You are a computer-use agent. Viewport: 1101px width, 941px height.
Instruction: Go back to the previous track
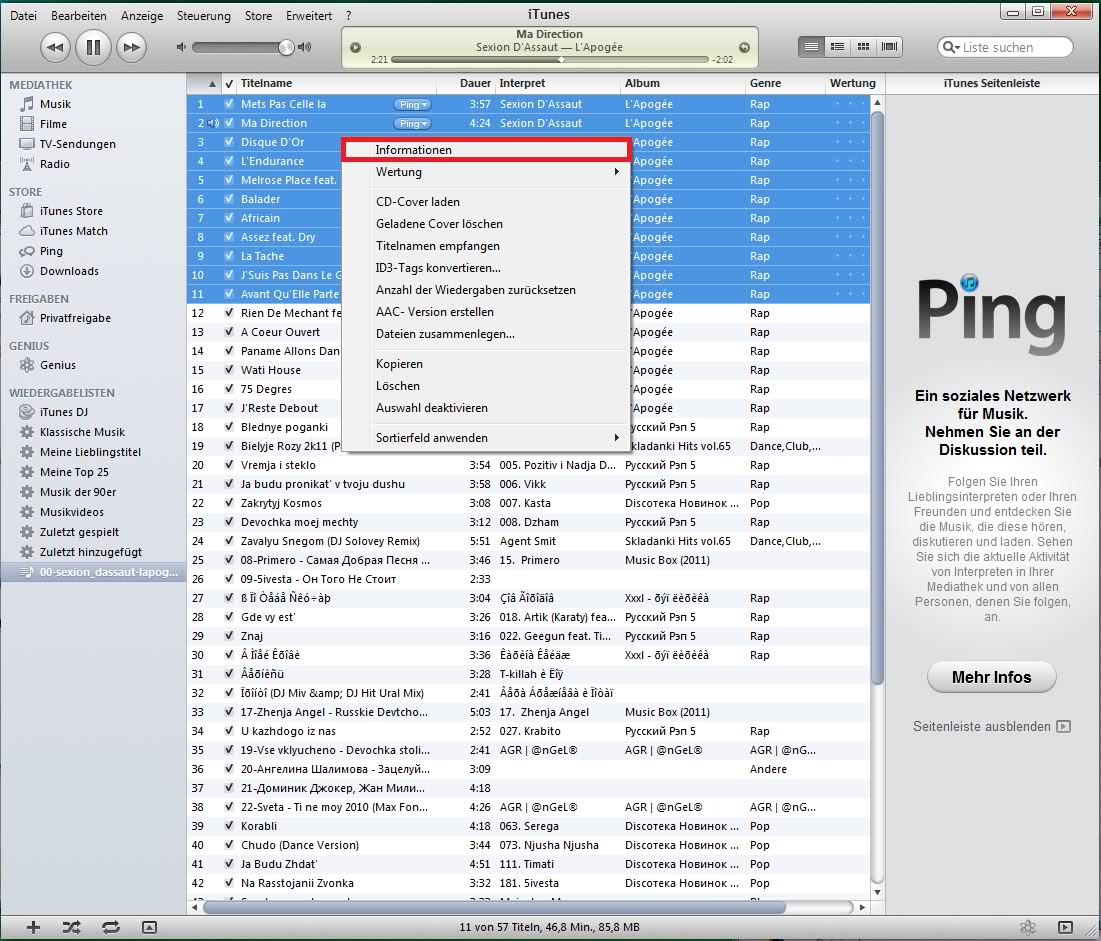(56, 46)
